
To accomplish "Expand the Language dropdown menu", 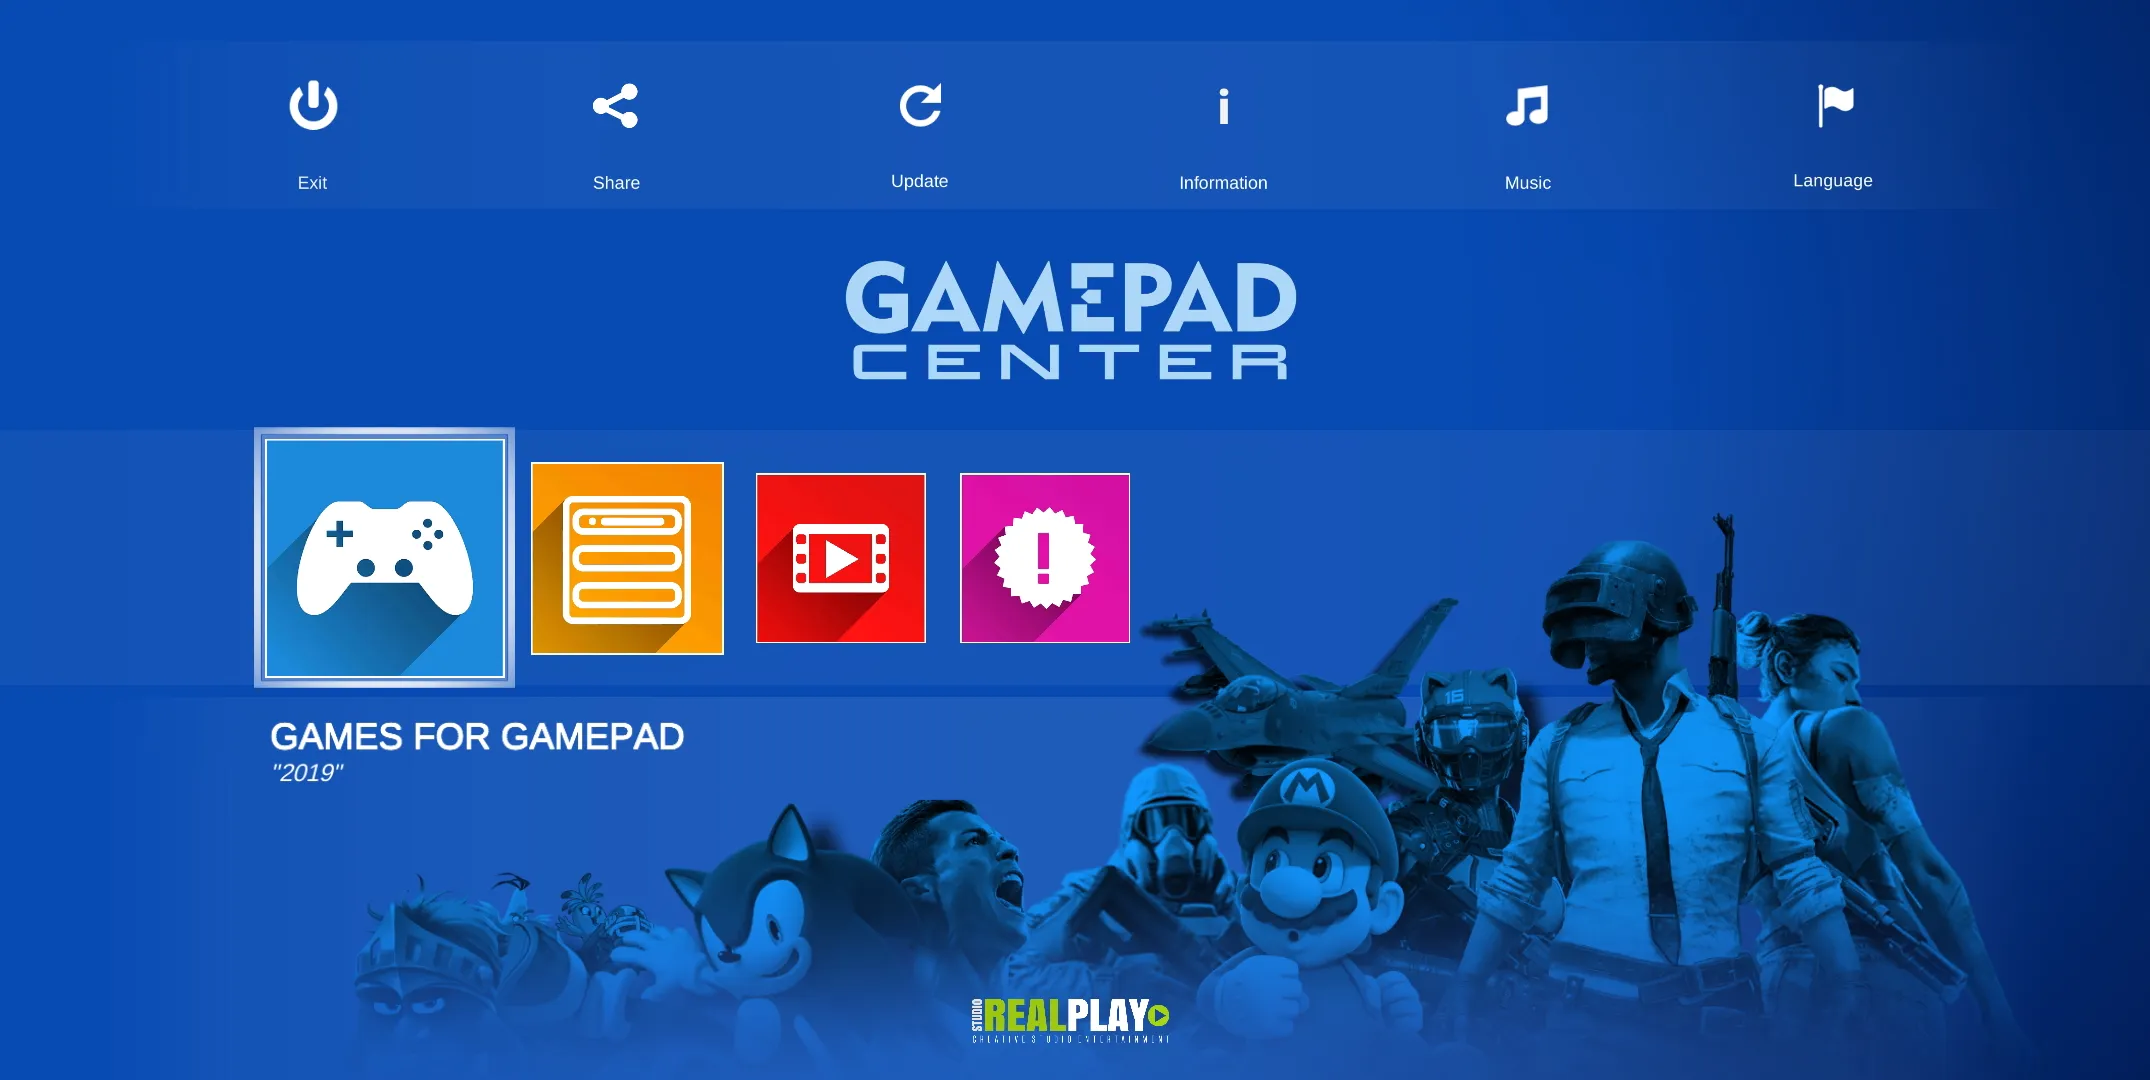I will (1830, 129).
